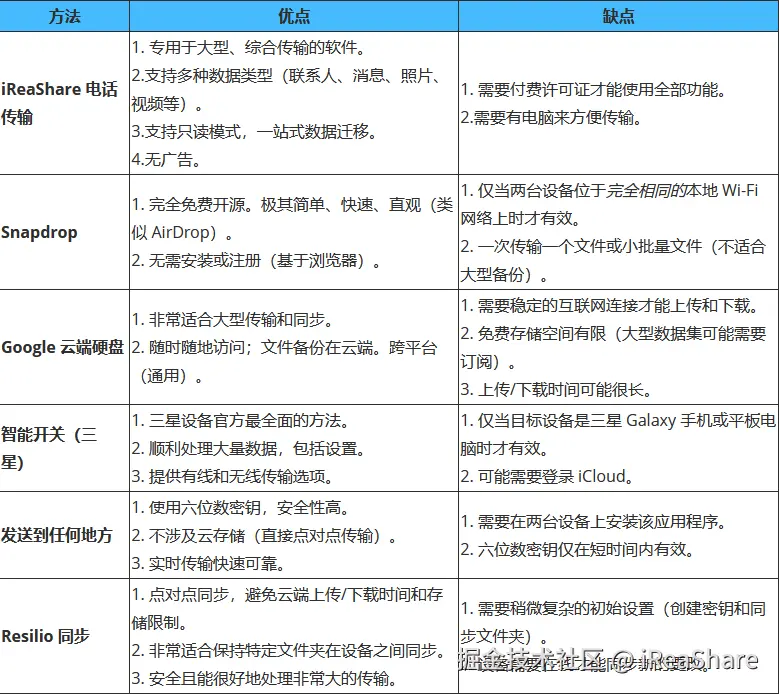The width and height of the screenshot is (779, 694).
Task: Click text 需要付费许可证才能使用全部功能
Action: pos(598,89)
